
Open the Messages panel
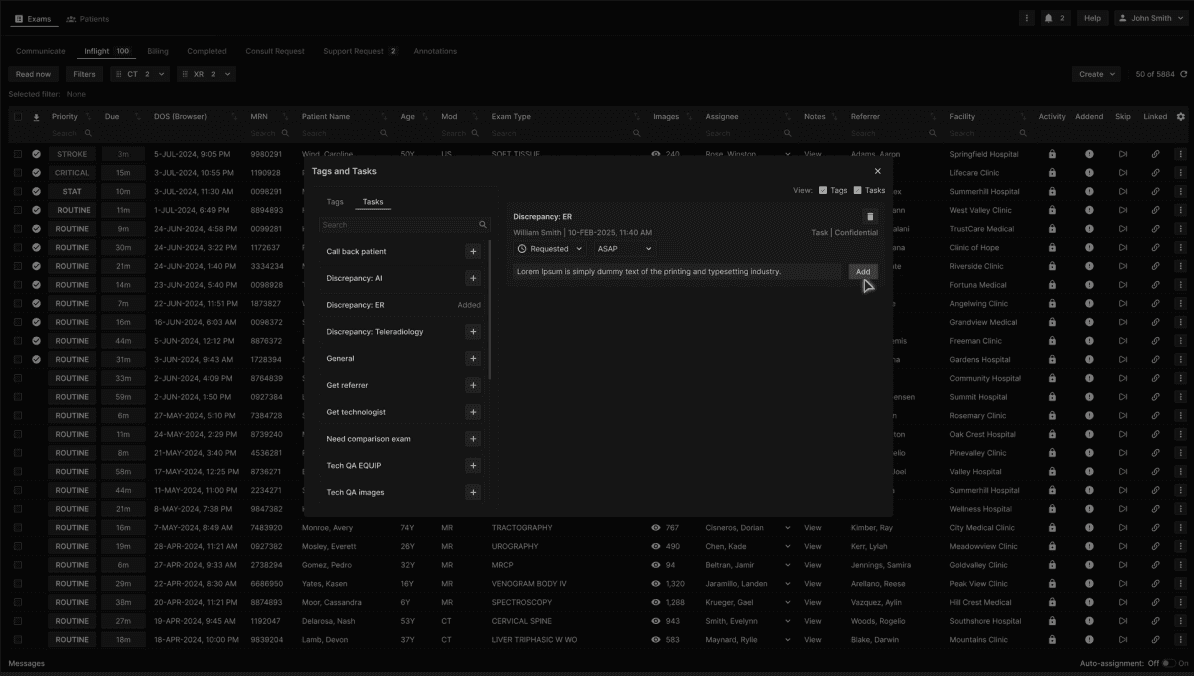(27, 664)
